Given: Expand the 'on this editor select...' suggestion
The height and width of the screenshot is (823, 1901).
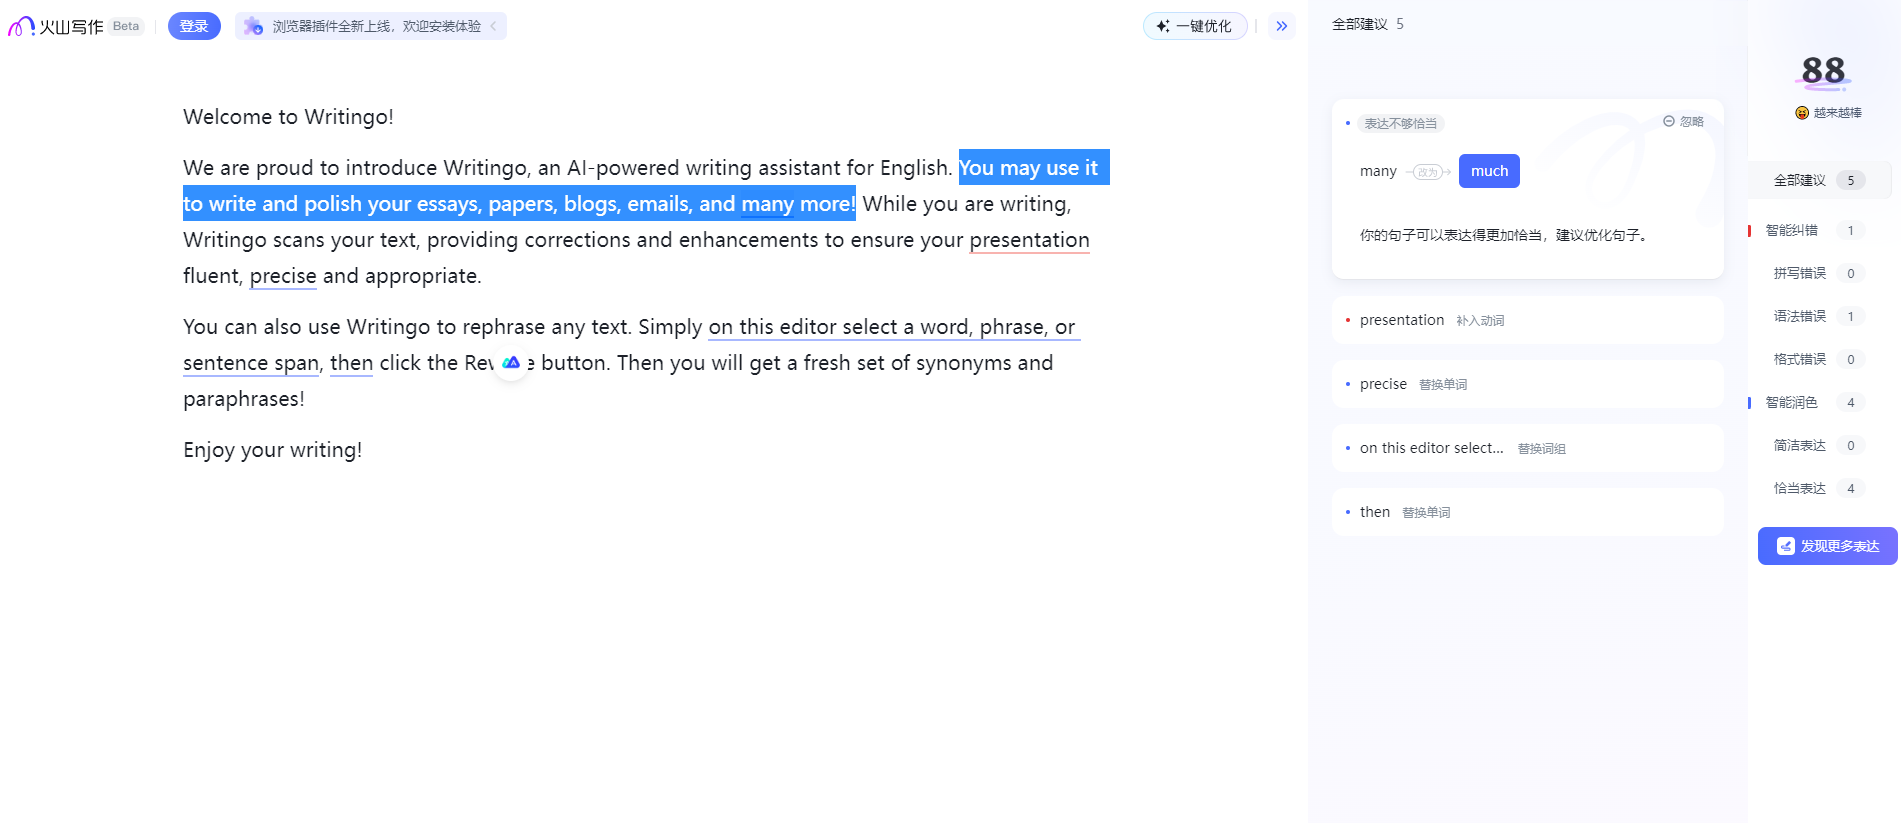Looking at the screenshot, I should coord(1527,448).
